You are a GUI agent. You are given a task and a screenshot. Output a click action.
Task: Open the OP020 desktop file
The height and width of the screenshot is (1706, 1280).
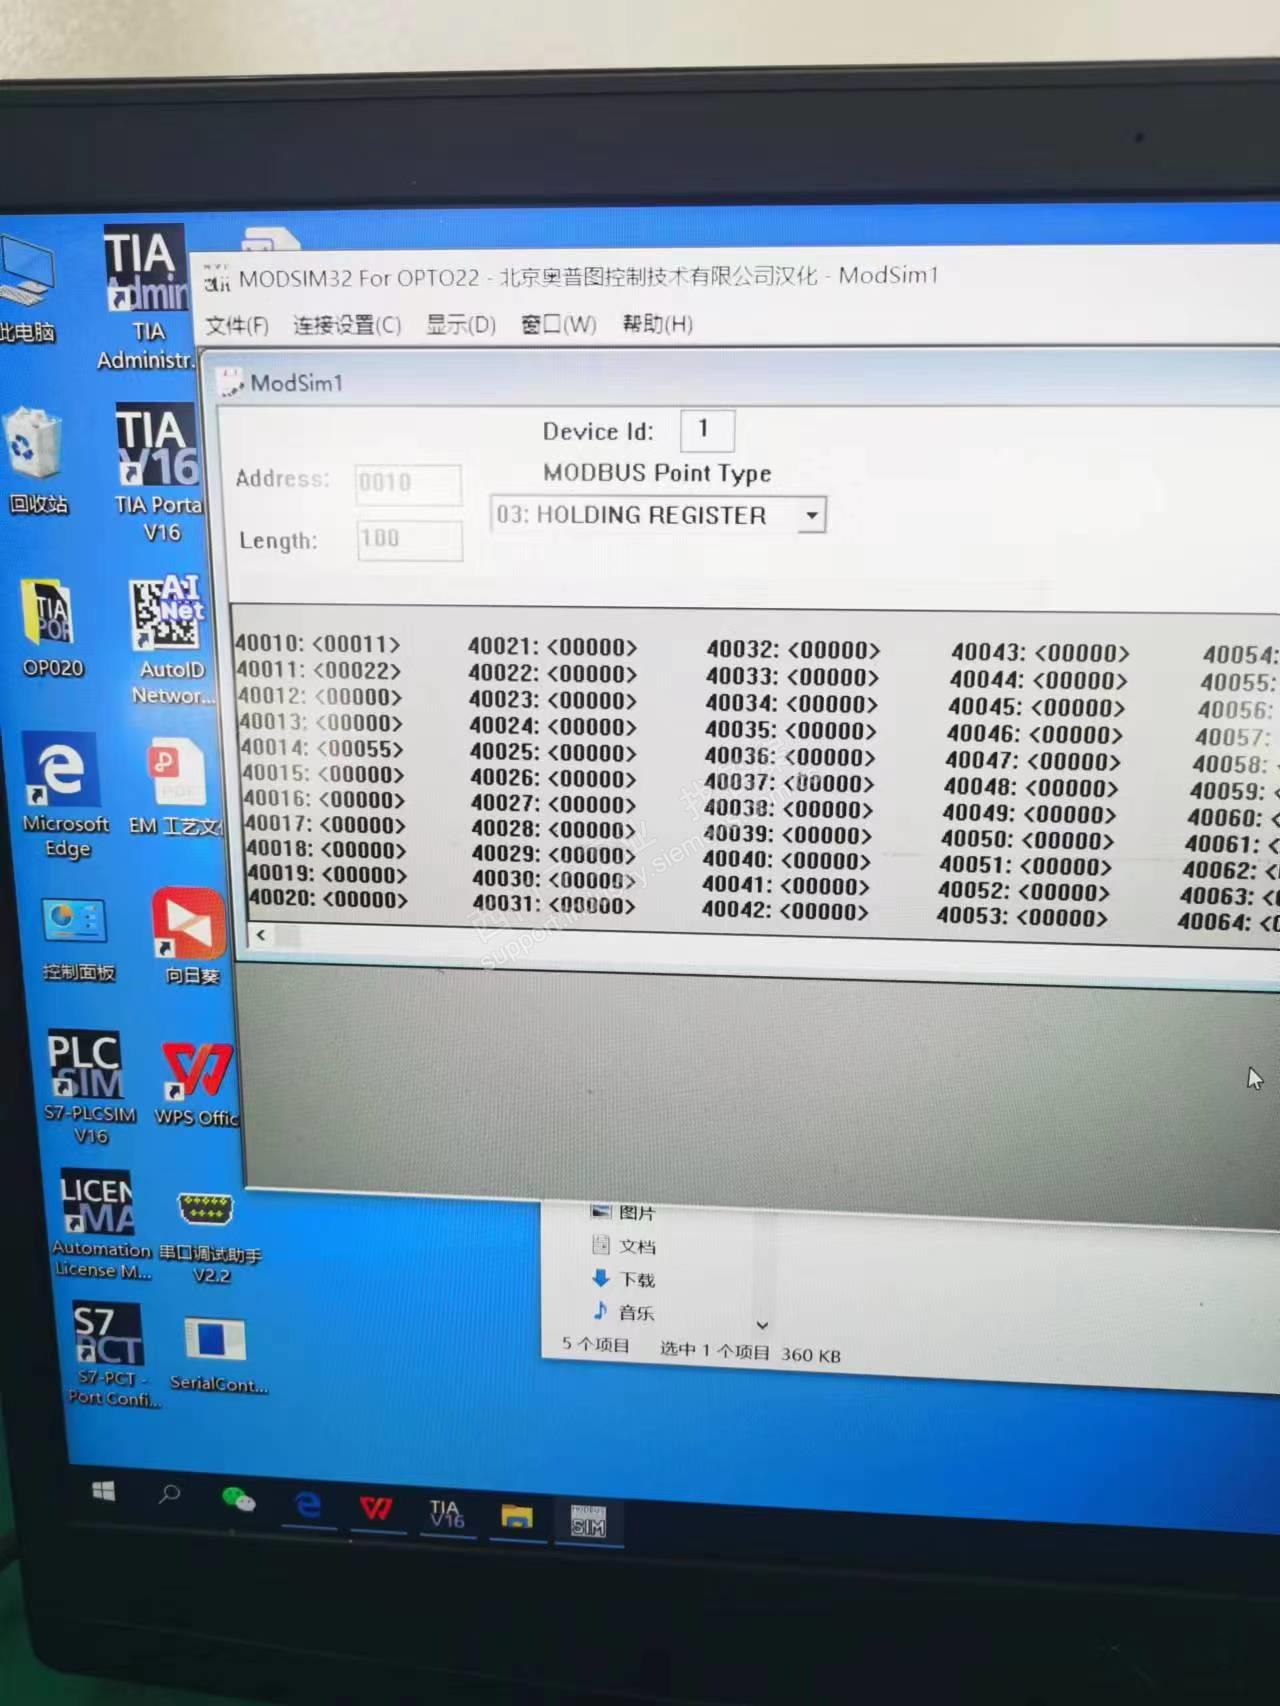(x=52, y=628)
